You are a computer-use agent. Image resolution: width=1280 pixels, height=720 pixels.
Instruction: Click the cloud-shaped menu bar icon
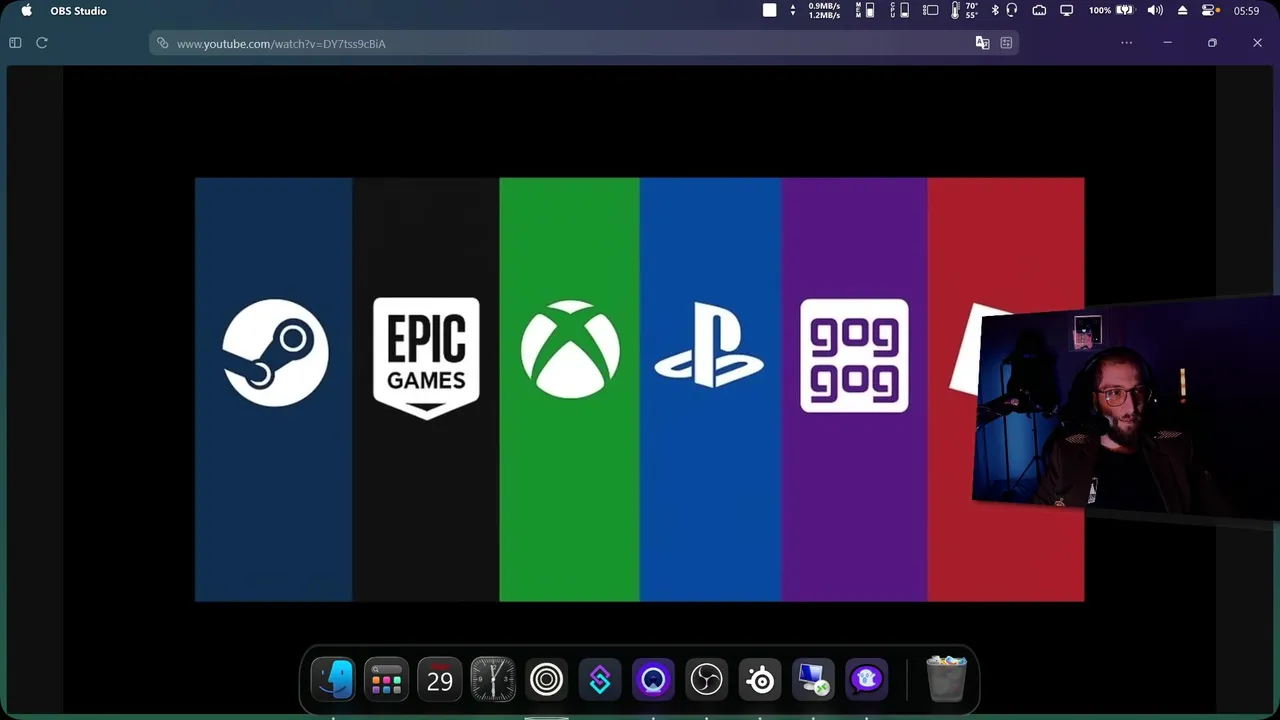coord(1039,10)
